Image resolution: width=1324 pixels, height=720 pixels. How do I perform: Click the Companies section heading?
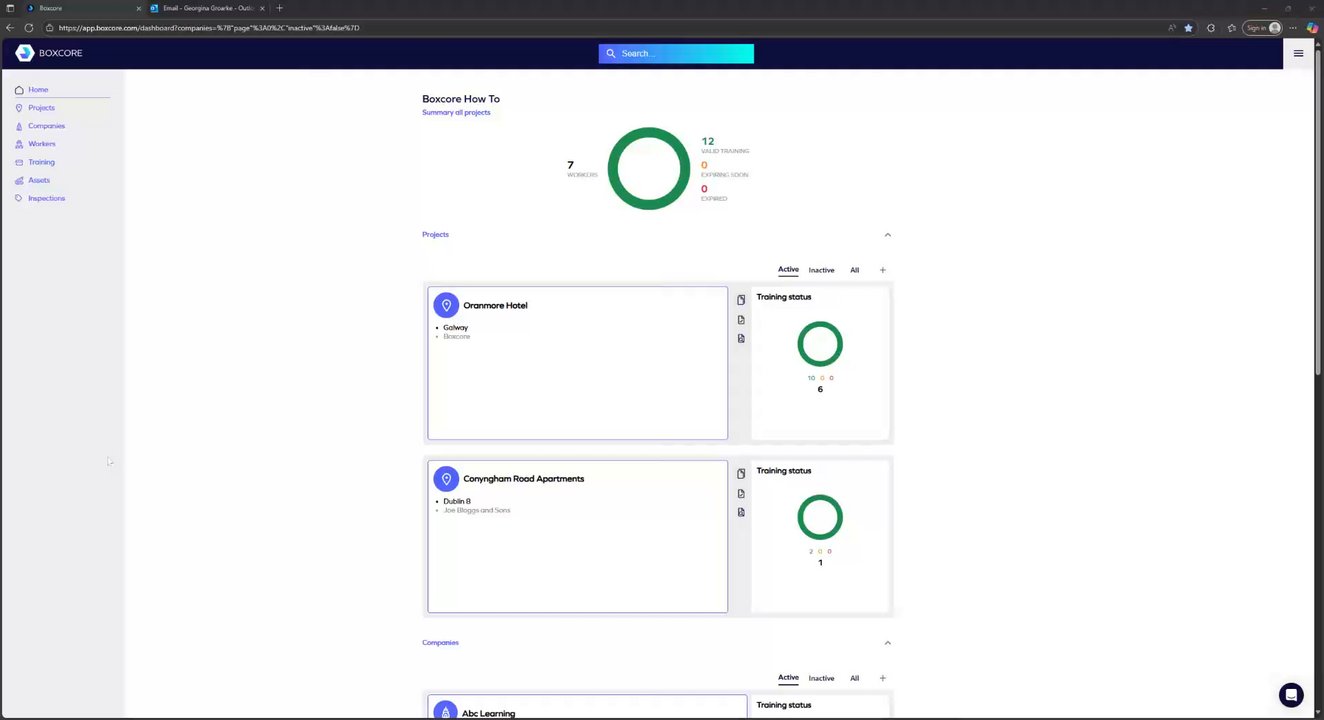click(x=440, y=642)
